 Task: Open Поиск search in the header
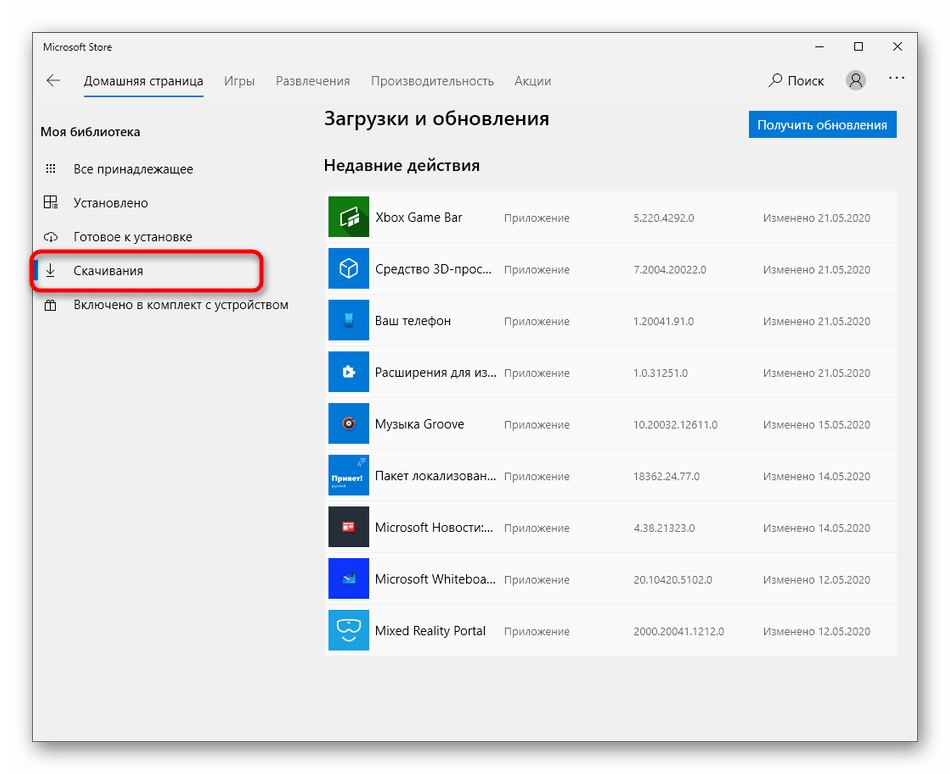[x=797, y=81]
